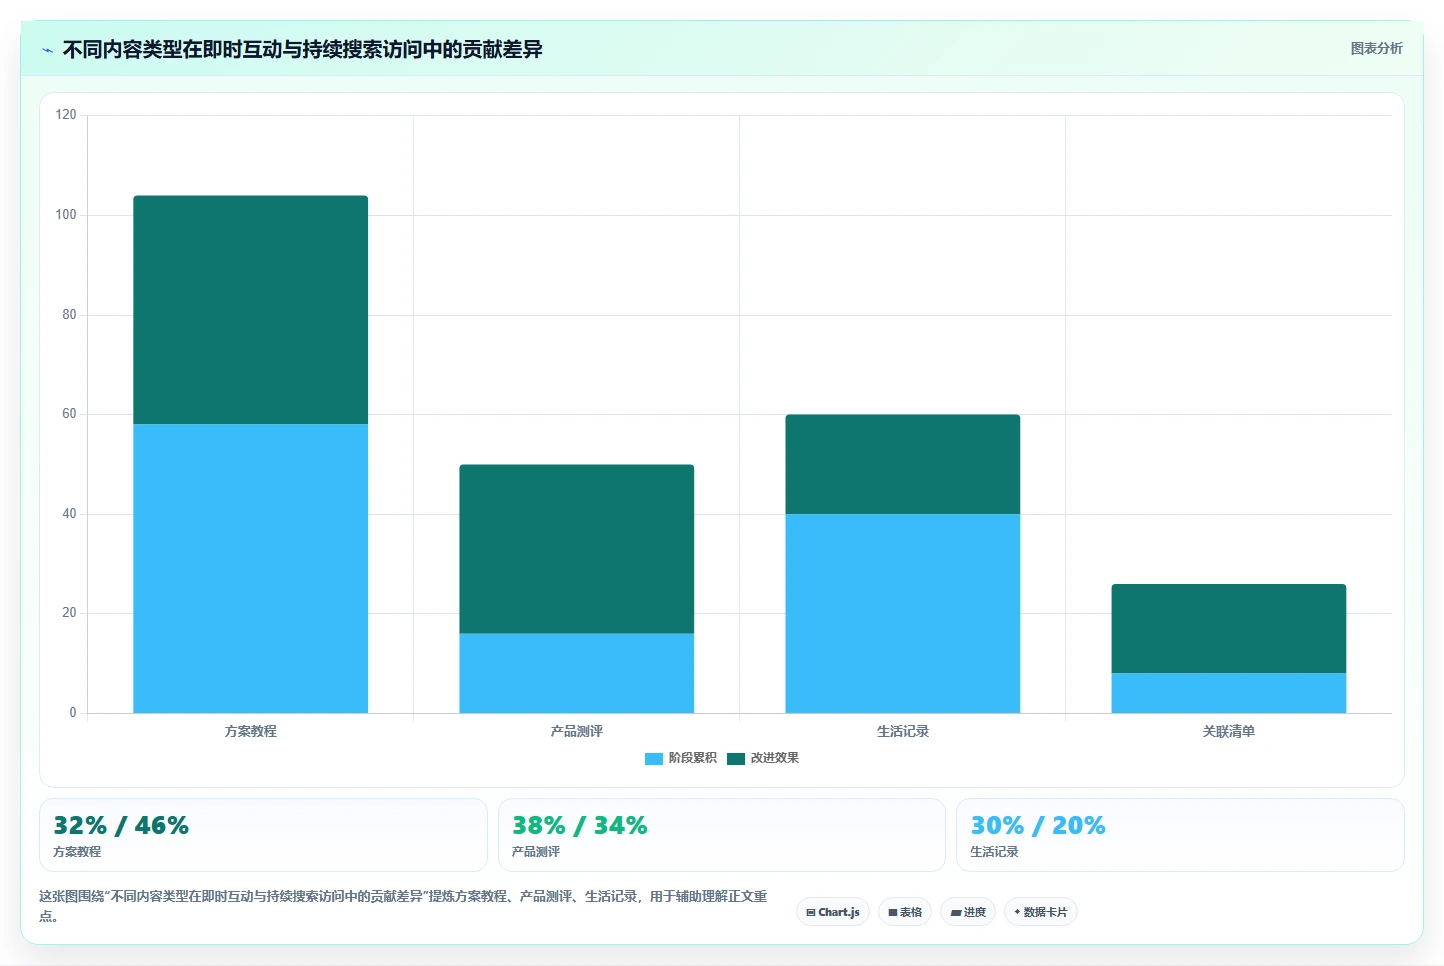Click the blue segment of the 产品测评 bar

click(577, 673)
